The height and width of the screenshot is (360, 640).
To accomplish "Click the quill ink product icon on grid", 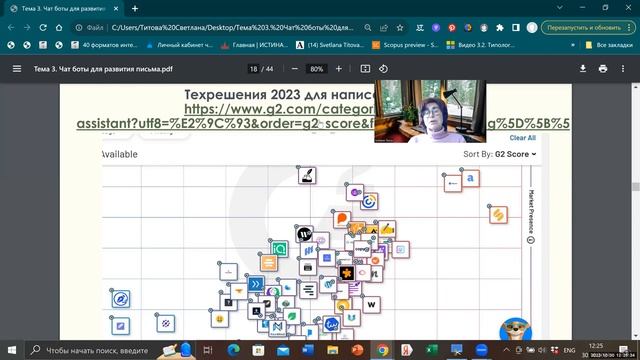I will point(307,176).
